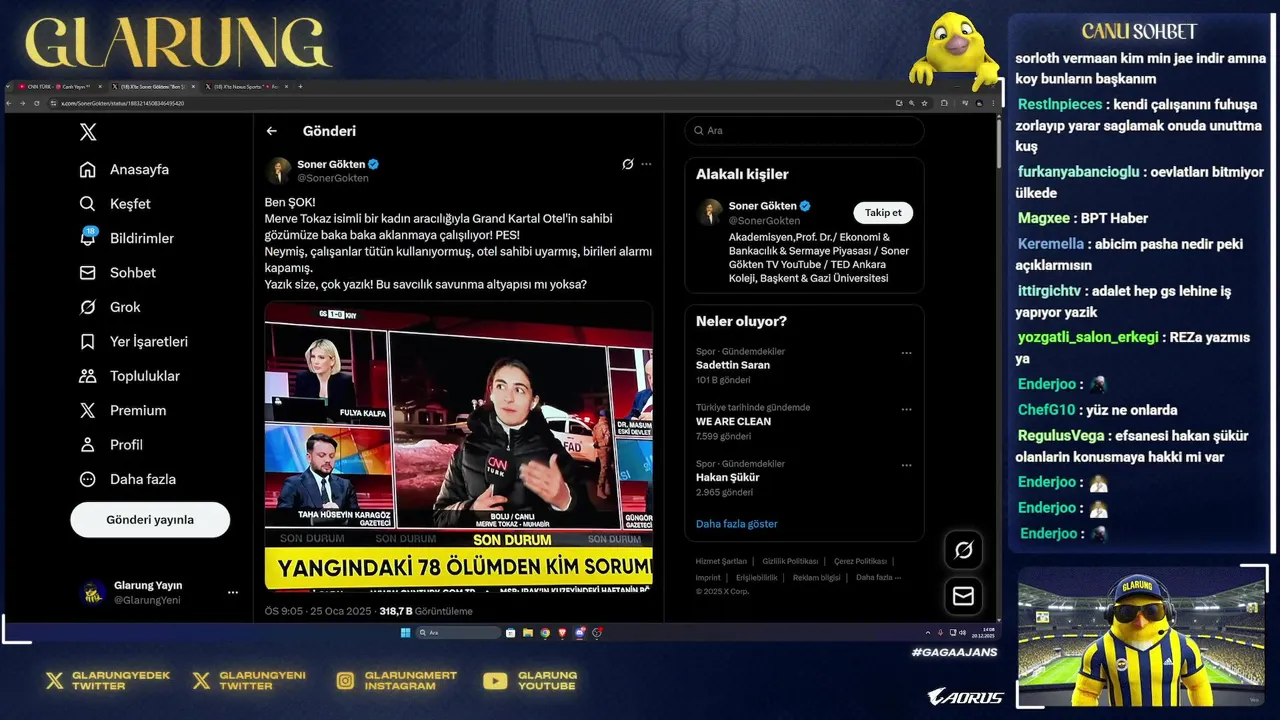Open Glarung Yayın account options menu

[233, 593]
